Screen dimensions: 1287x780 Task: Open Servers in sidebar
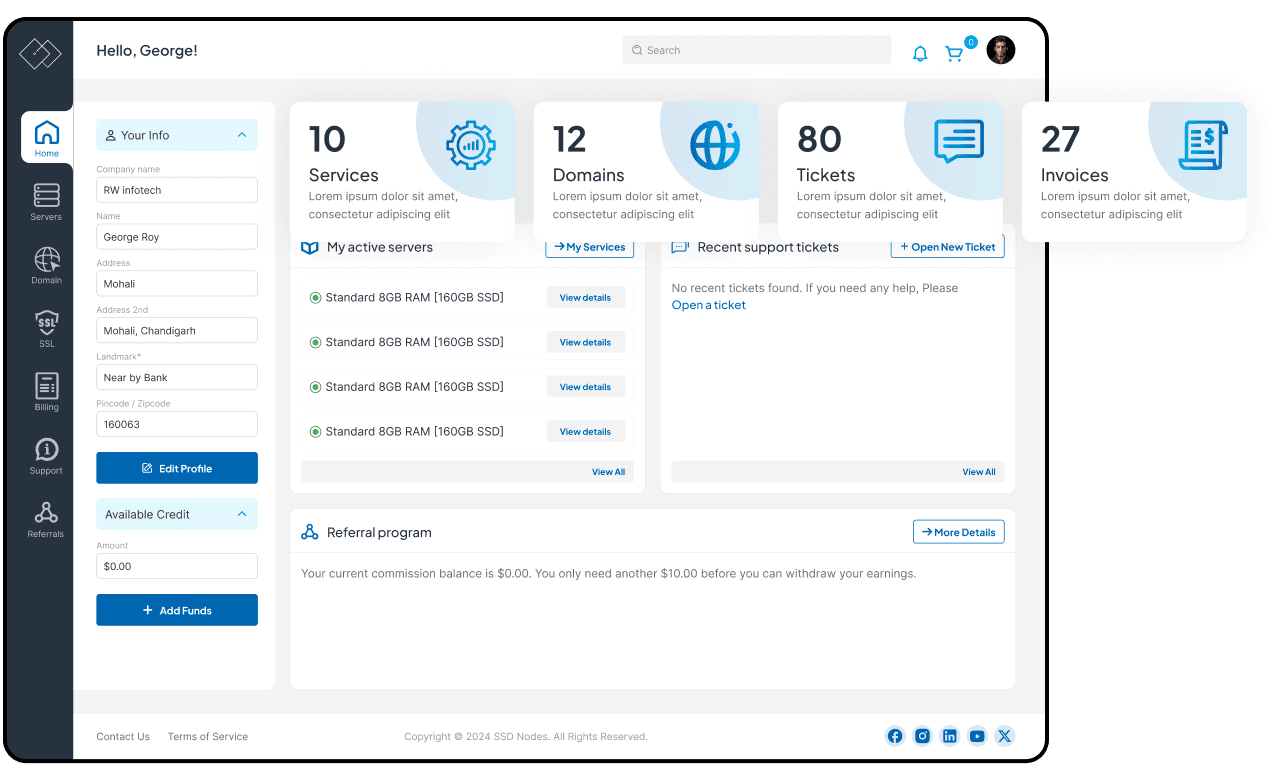point(46,201)
